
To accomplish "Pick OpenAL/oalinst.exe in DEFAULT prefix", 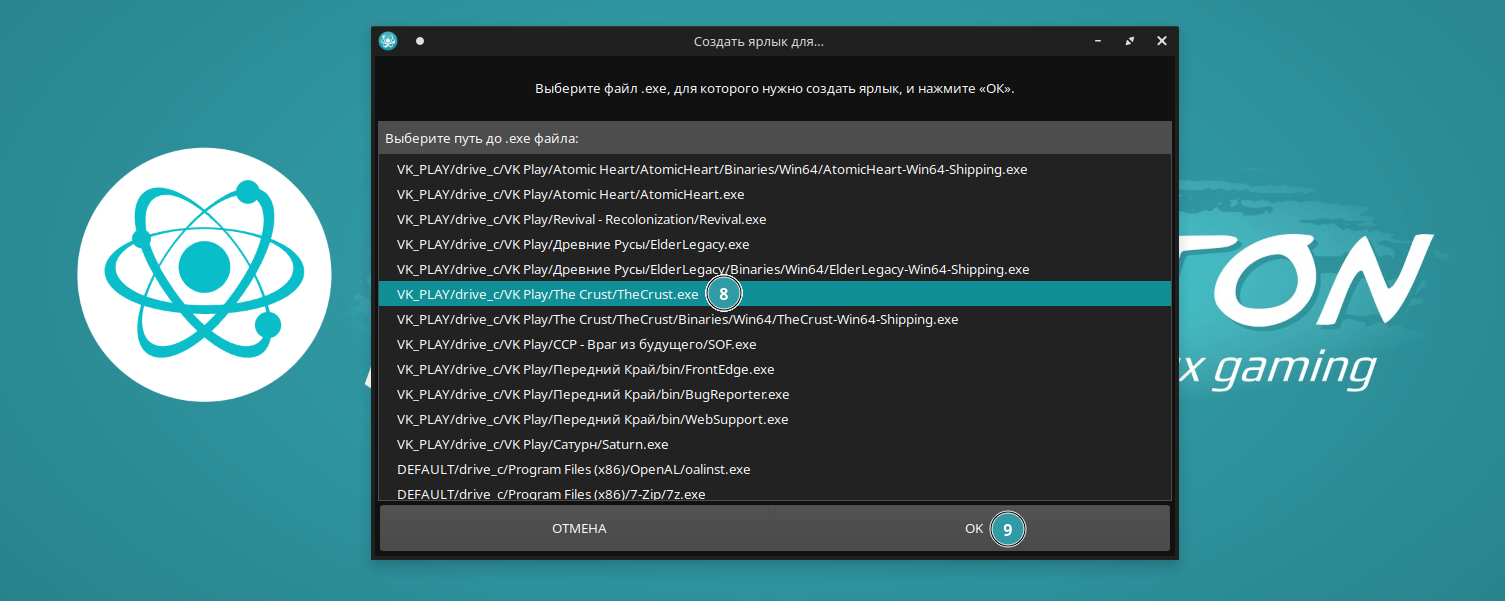I will click(x=775, y=469).
